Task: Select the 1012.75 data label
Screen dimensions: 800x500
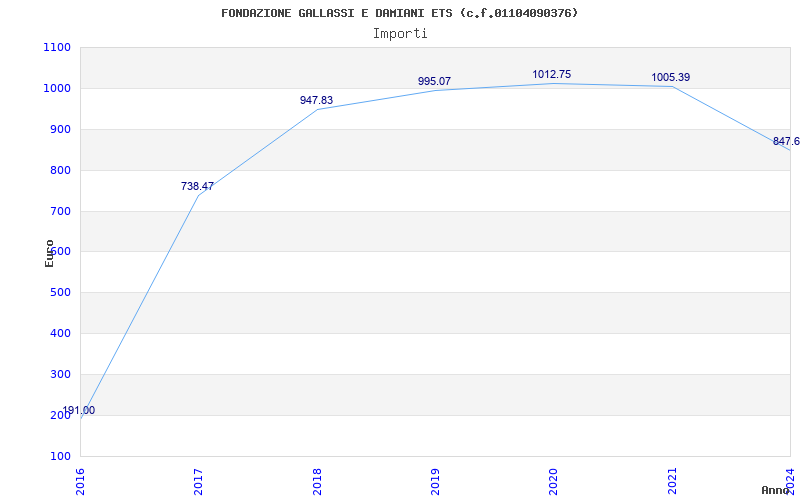Action: 552,74
